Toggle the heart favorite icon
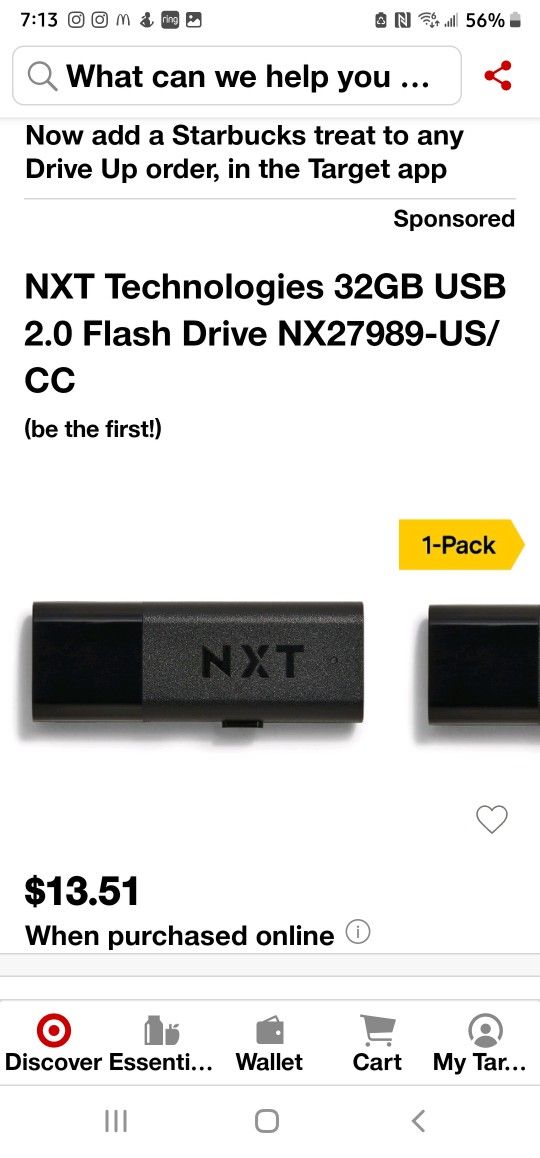Screen dimensions: 540x1158 pos(492,819)
